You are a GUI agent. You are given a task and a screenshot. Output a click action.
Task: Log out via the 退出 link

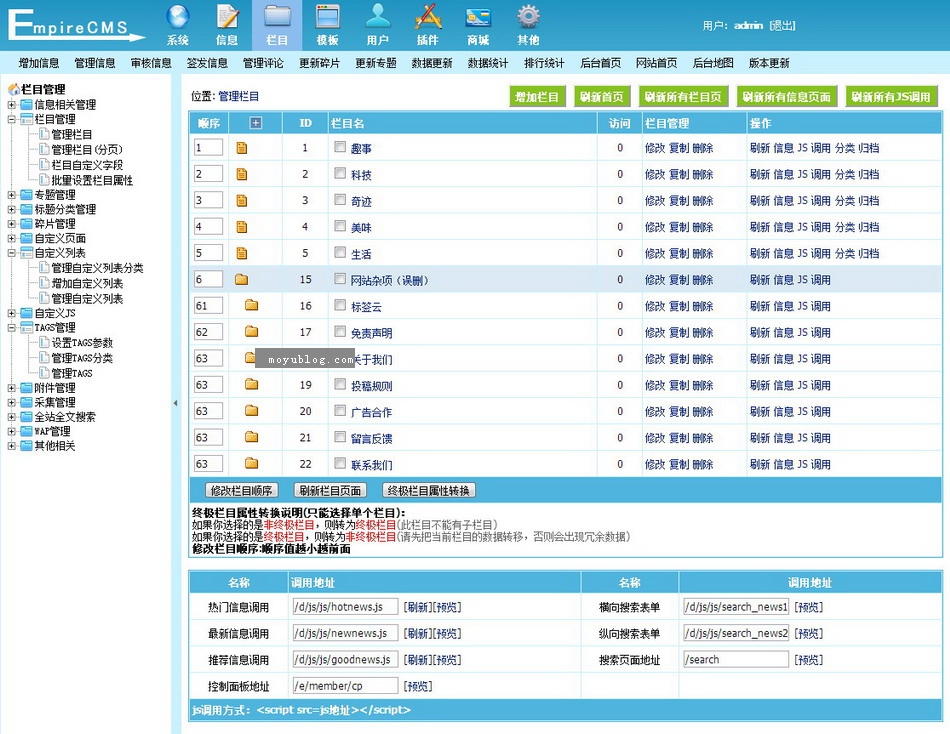click(x=782, y=25)
